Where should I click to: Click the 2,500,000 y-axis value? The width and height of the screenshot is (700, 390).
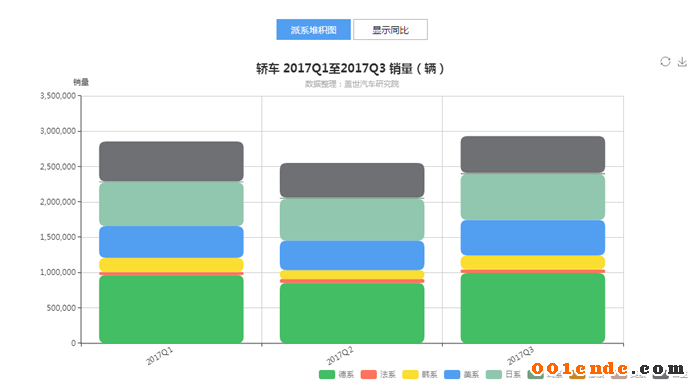58,166
